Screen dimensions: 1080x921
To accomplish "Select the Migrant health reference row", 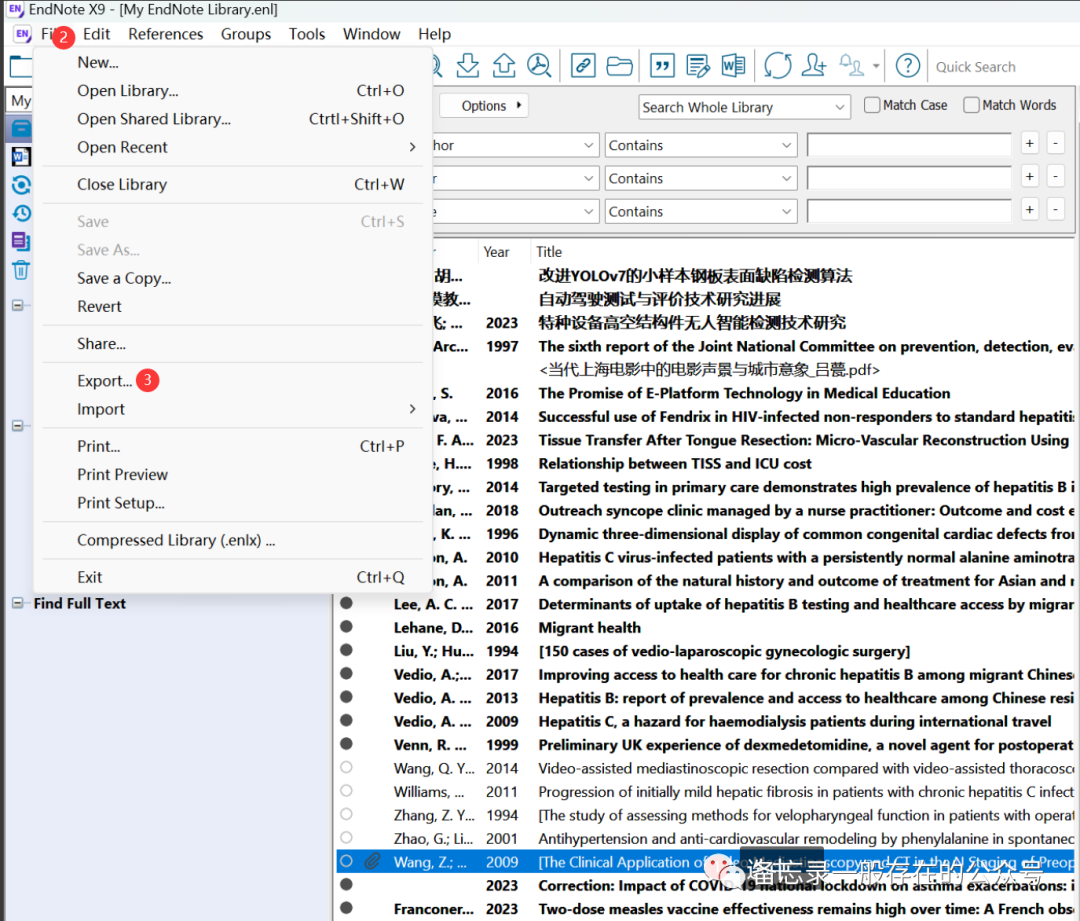I will (705, 627).
